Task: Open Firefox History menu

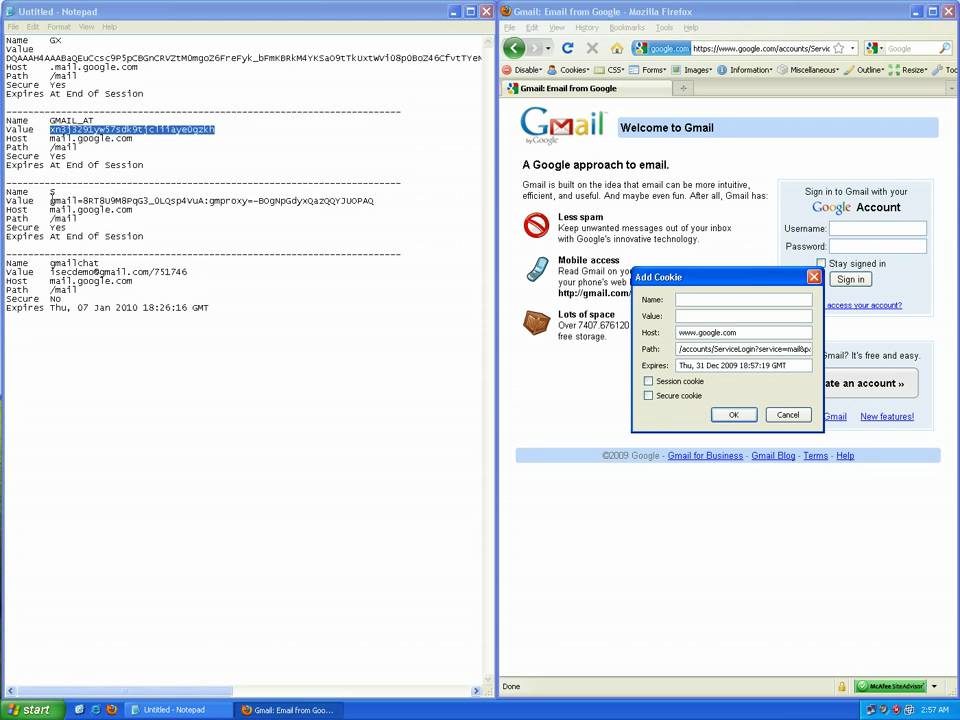Action: [587, 28]
